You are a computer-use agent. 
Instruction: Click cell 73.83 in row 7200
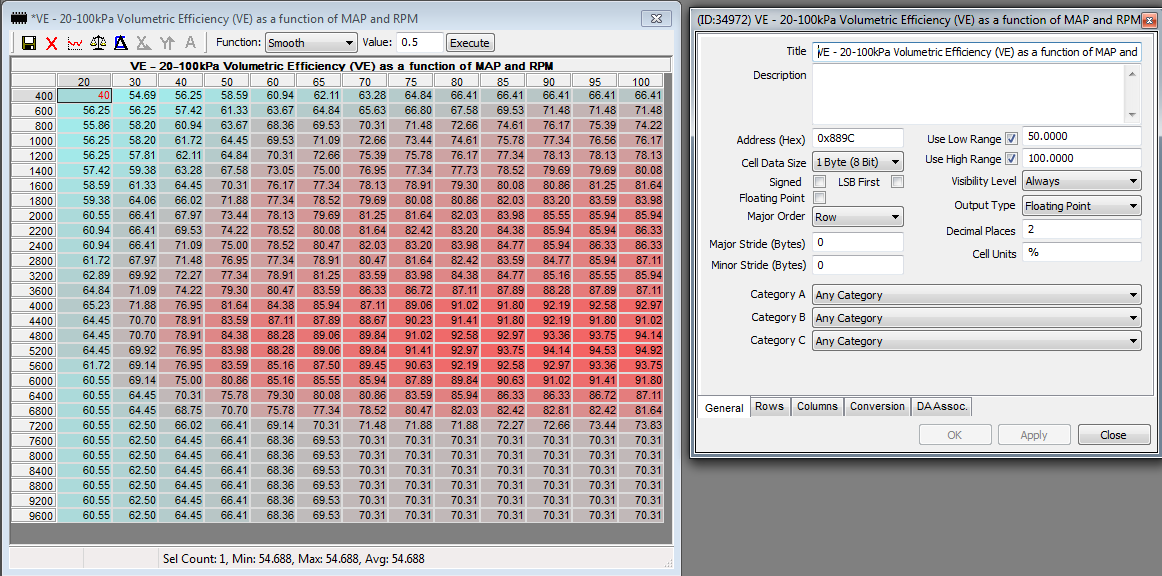click(x=640, y=425)
